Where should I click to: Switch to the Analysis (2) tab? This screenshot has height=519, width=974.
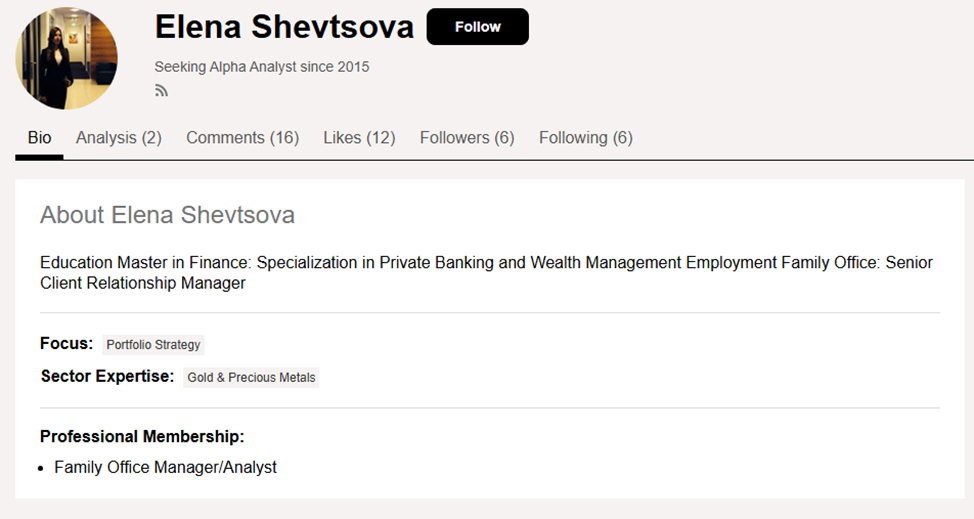click(x=119, y=138)
